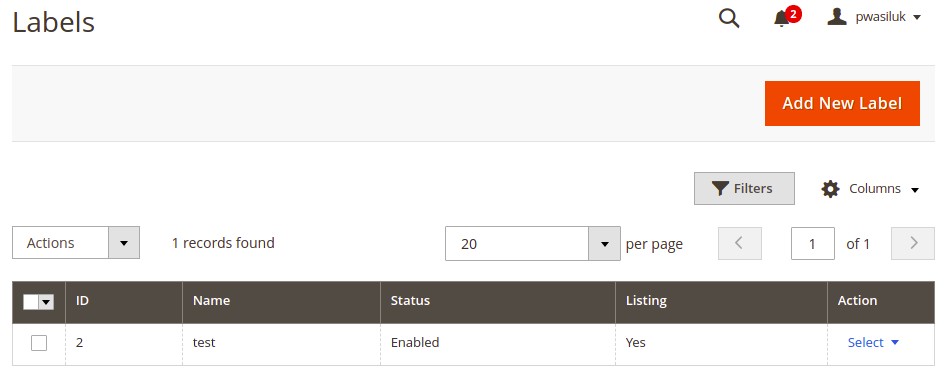Click the funnel icon on Filters
The height and width of the screenshot is (380, 949).
coord(720,189)
